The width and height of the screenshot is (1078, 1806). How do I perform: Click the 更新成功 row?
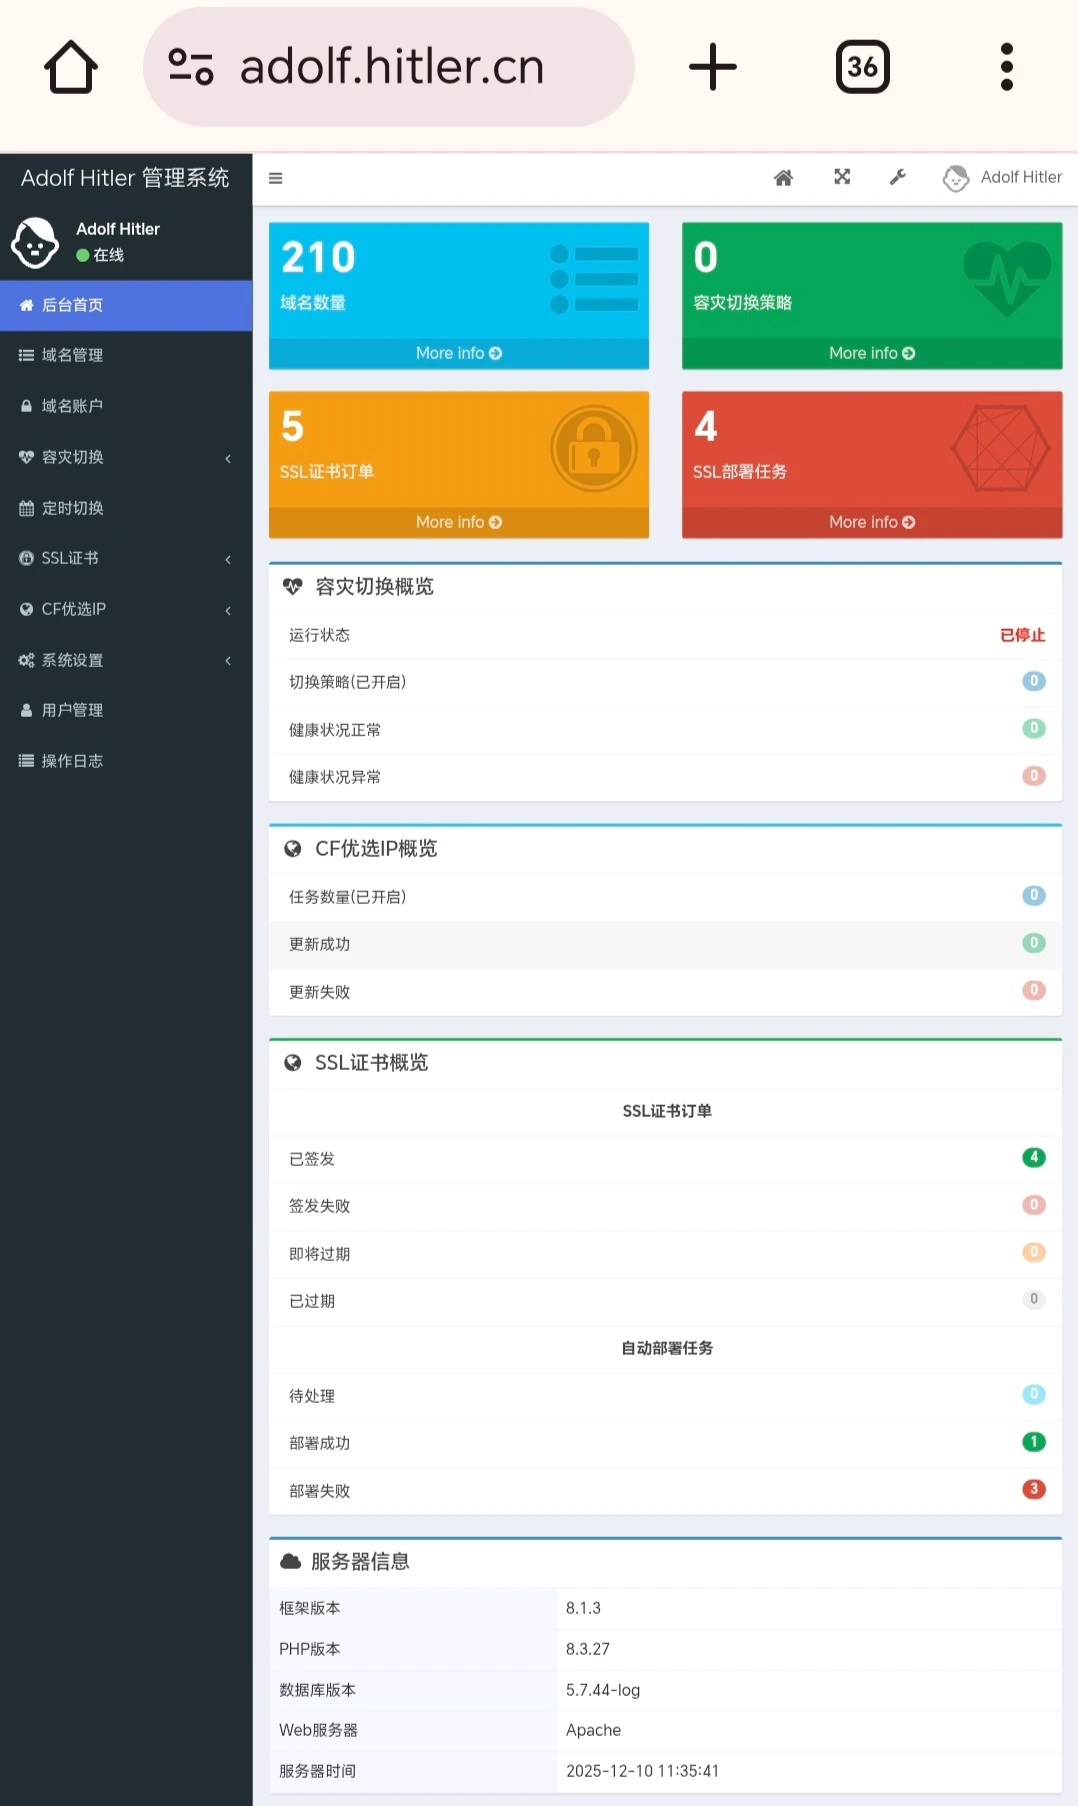(665, 944)
